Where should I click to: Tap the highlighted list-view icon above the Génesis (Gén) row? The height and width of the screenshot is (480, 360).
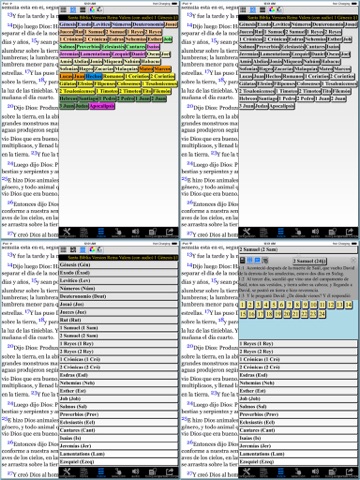pyautogui.click(x=83, y=250)
